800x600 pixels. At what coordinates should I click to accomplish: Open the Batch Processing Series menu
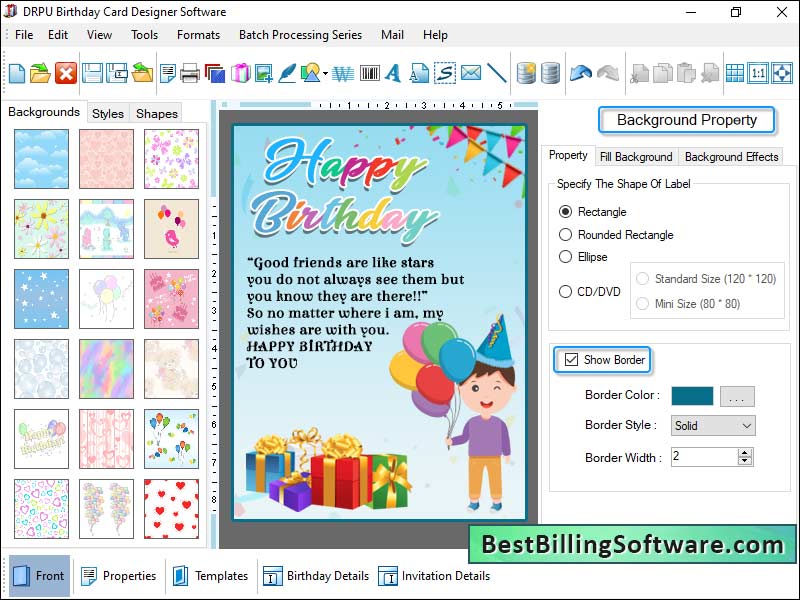(x=300, y=34)
